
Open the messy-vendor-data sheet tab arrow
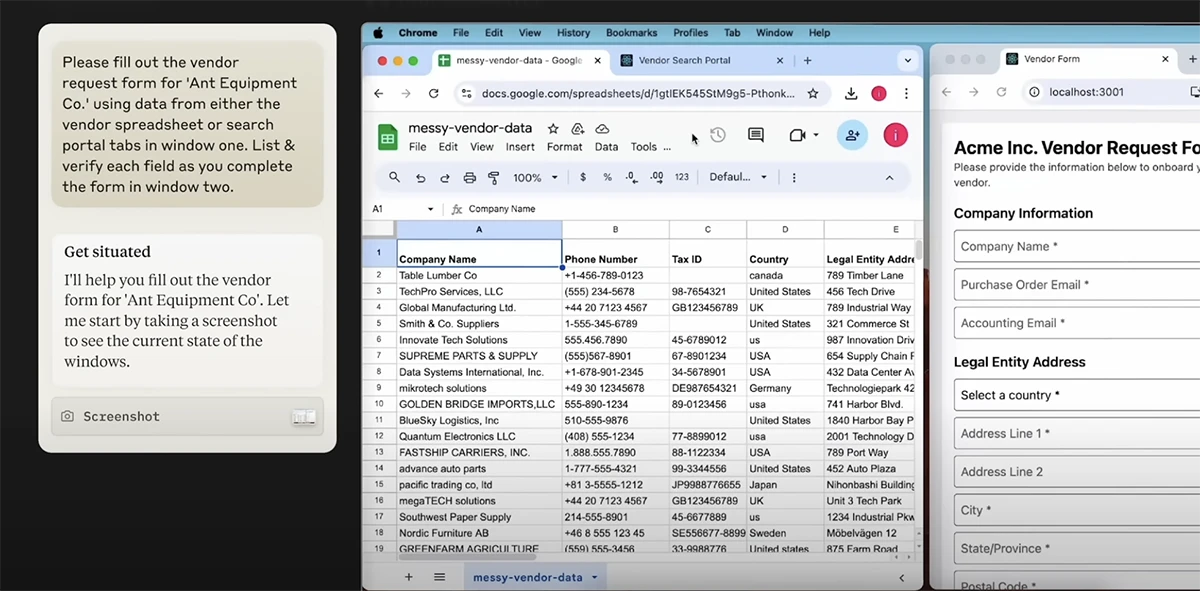click(594, 578)
